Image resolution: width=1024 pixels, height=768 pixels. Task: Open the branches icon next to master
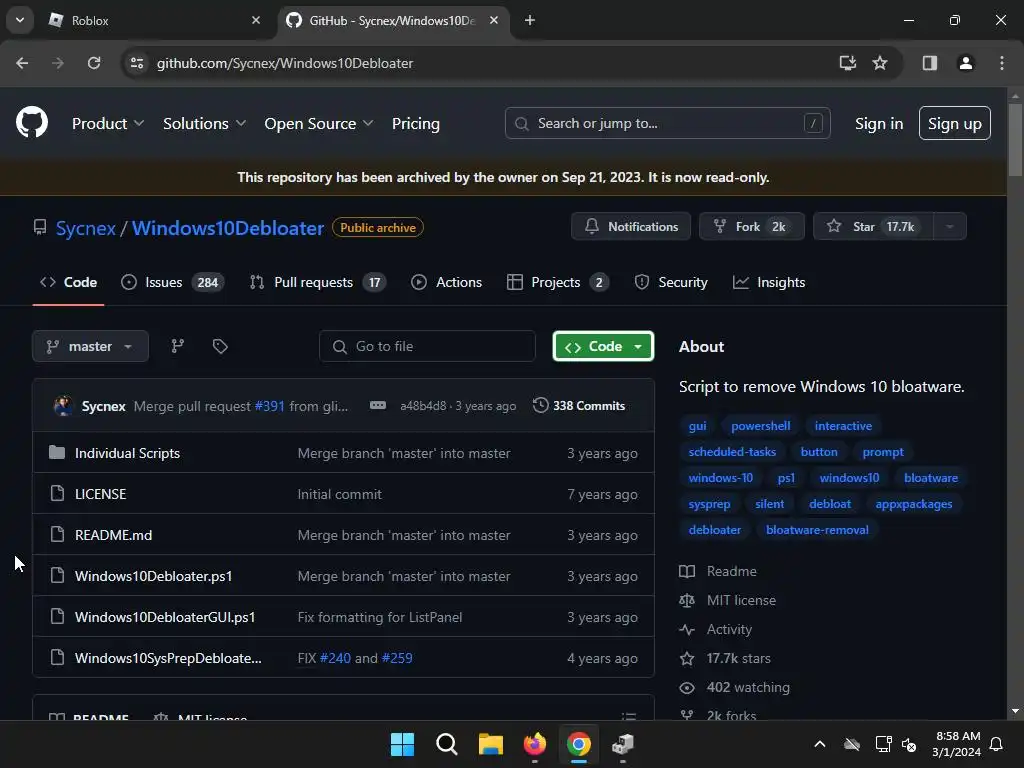(x=178, y=346)
